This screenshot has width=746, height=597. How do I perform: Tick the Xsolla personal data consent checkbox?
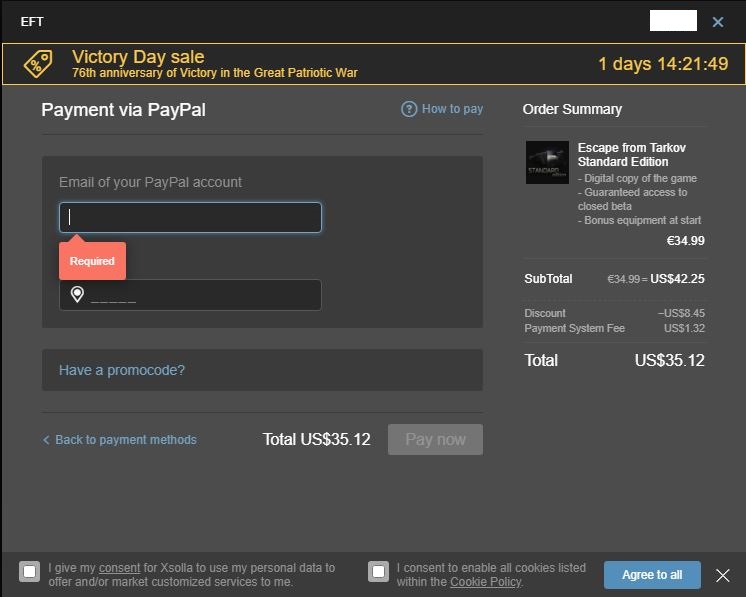[x=29, y=571]
